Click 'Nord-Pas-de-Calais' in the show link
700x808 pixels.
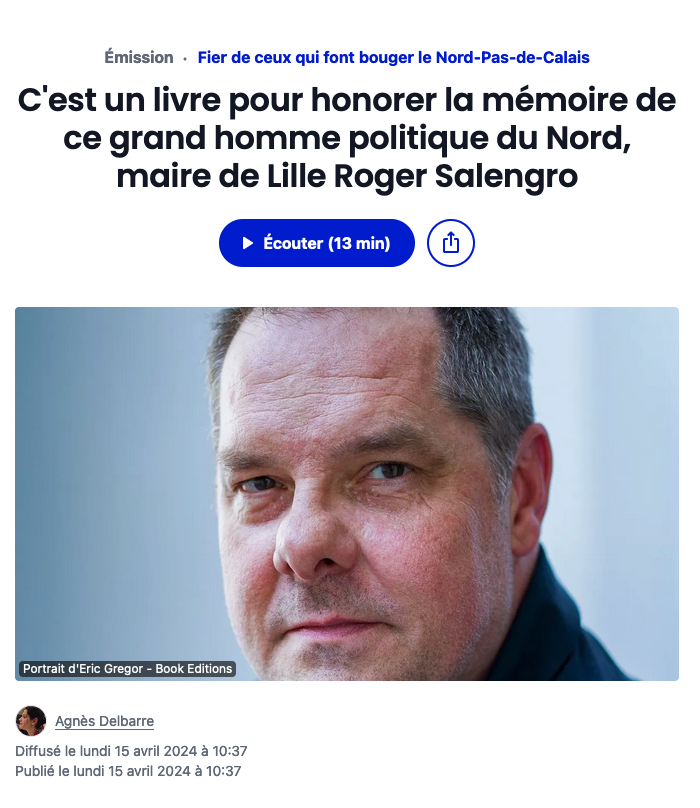click(x=512, y=57)
